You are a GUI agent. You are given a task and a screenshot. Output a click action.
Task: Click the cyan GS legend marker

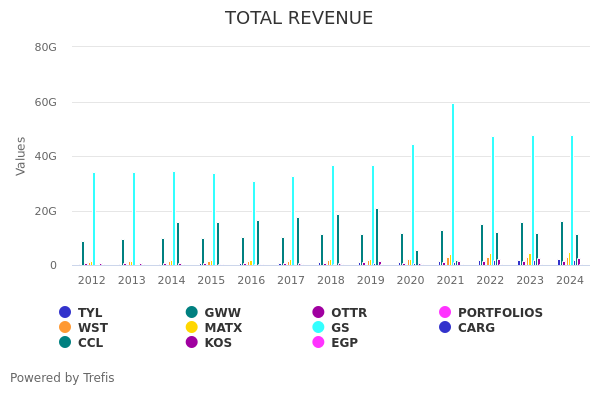(x=319, y=328)
